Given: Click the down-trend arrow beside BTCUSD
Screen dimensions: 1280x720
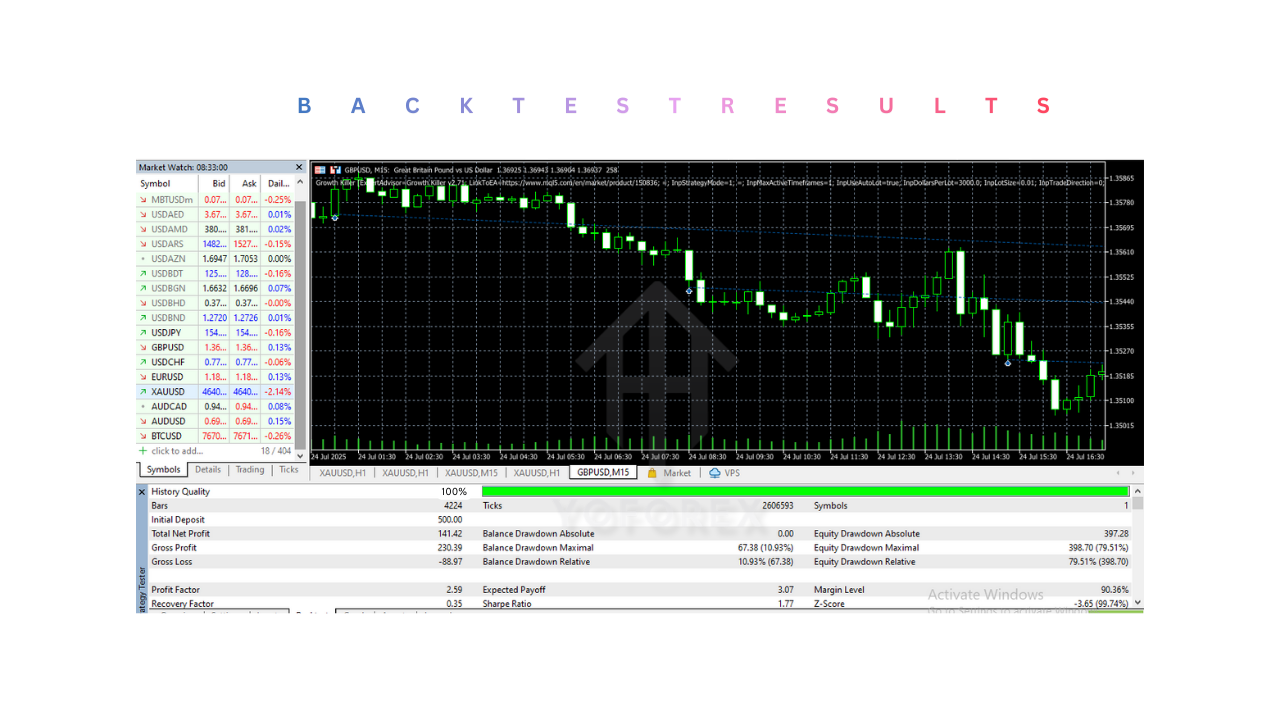Looking at the screenshot, I should pos(142,435).
